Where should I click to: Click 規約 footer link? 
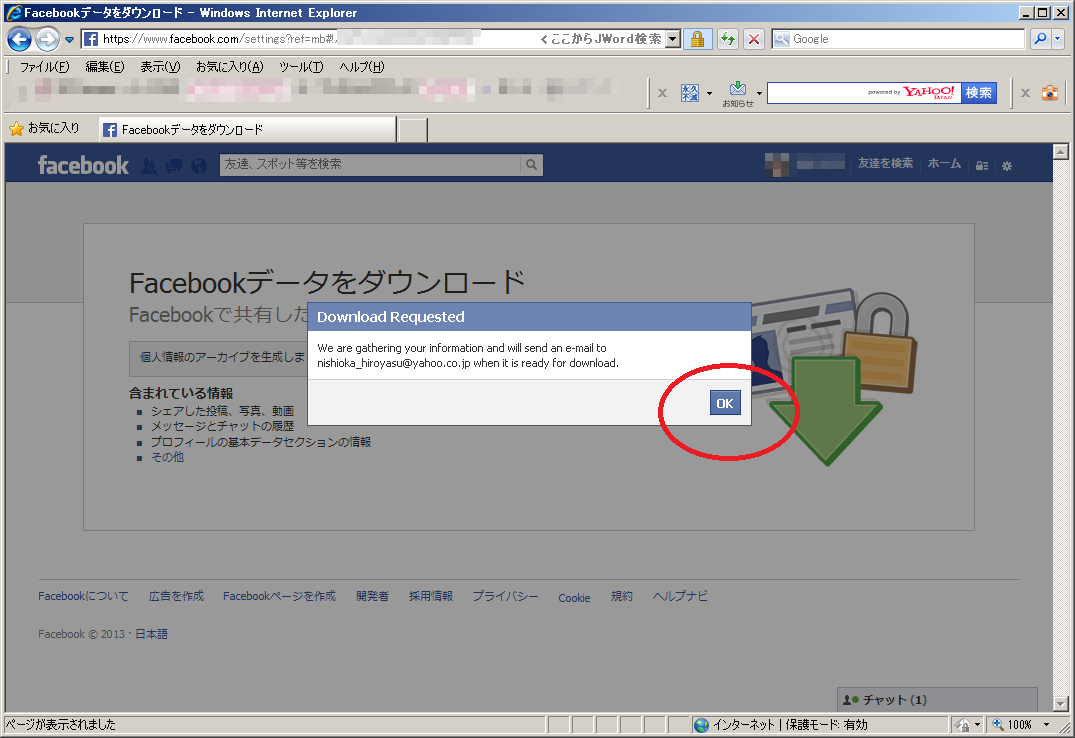[x=622, y=596]
